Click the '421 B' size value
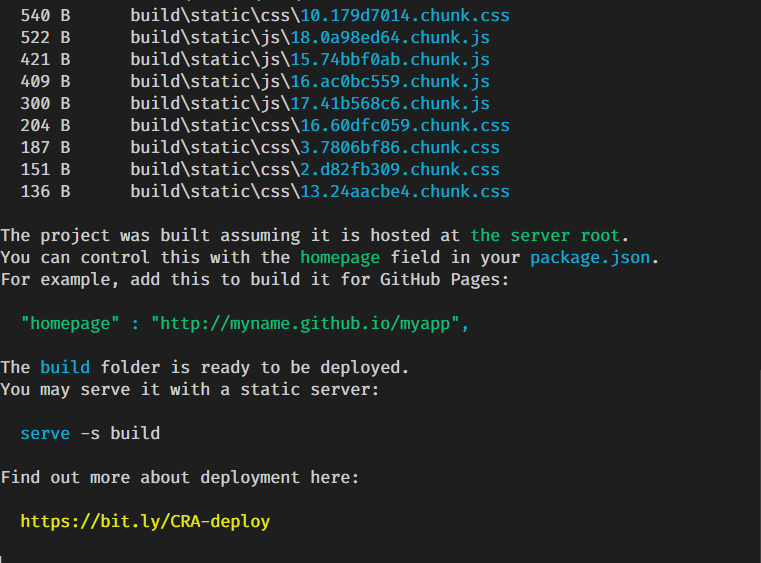The image size is (761, 563). pos(45,59)
